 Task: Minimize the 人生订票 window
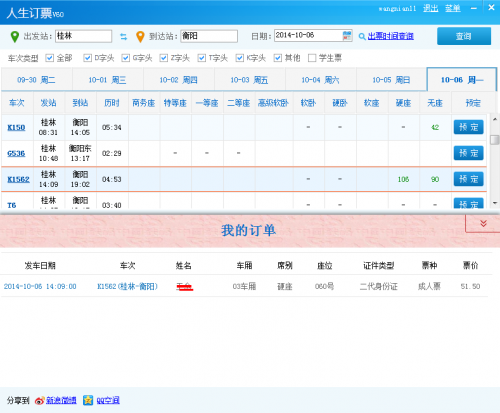(473, 8)
